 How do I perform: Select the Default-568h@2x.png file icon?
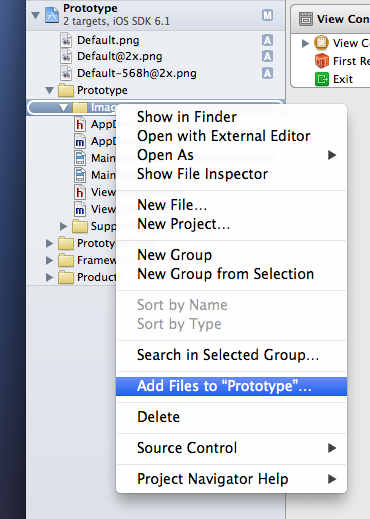point(66,73)
